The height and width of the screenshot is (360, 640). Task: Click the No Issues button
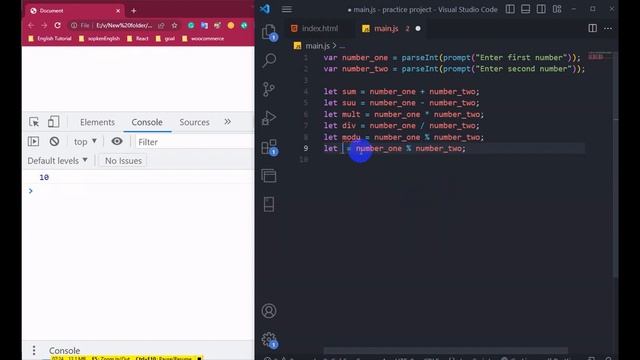pyautogui.click(x=123, y=161)
